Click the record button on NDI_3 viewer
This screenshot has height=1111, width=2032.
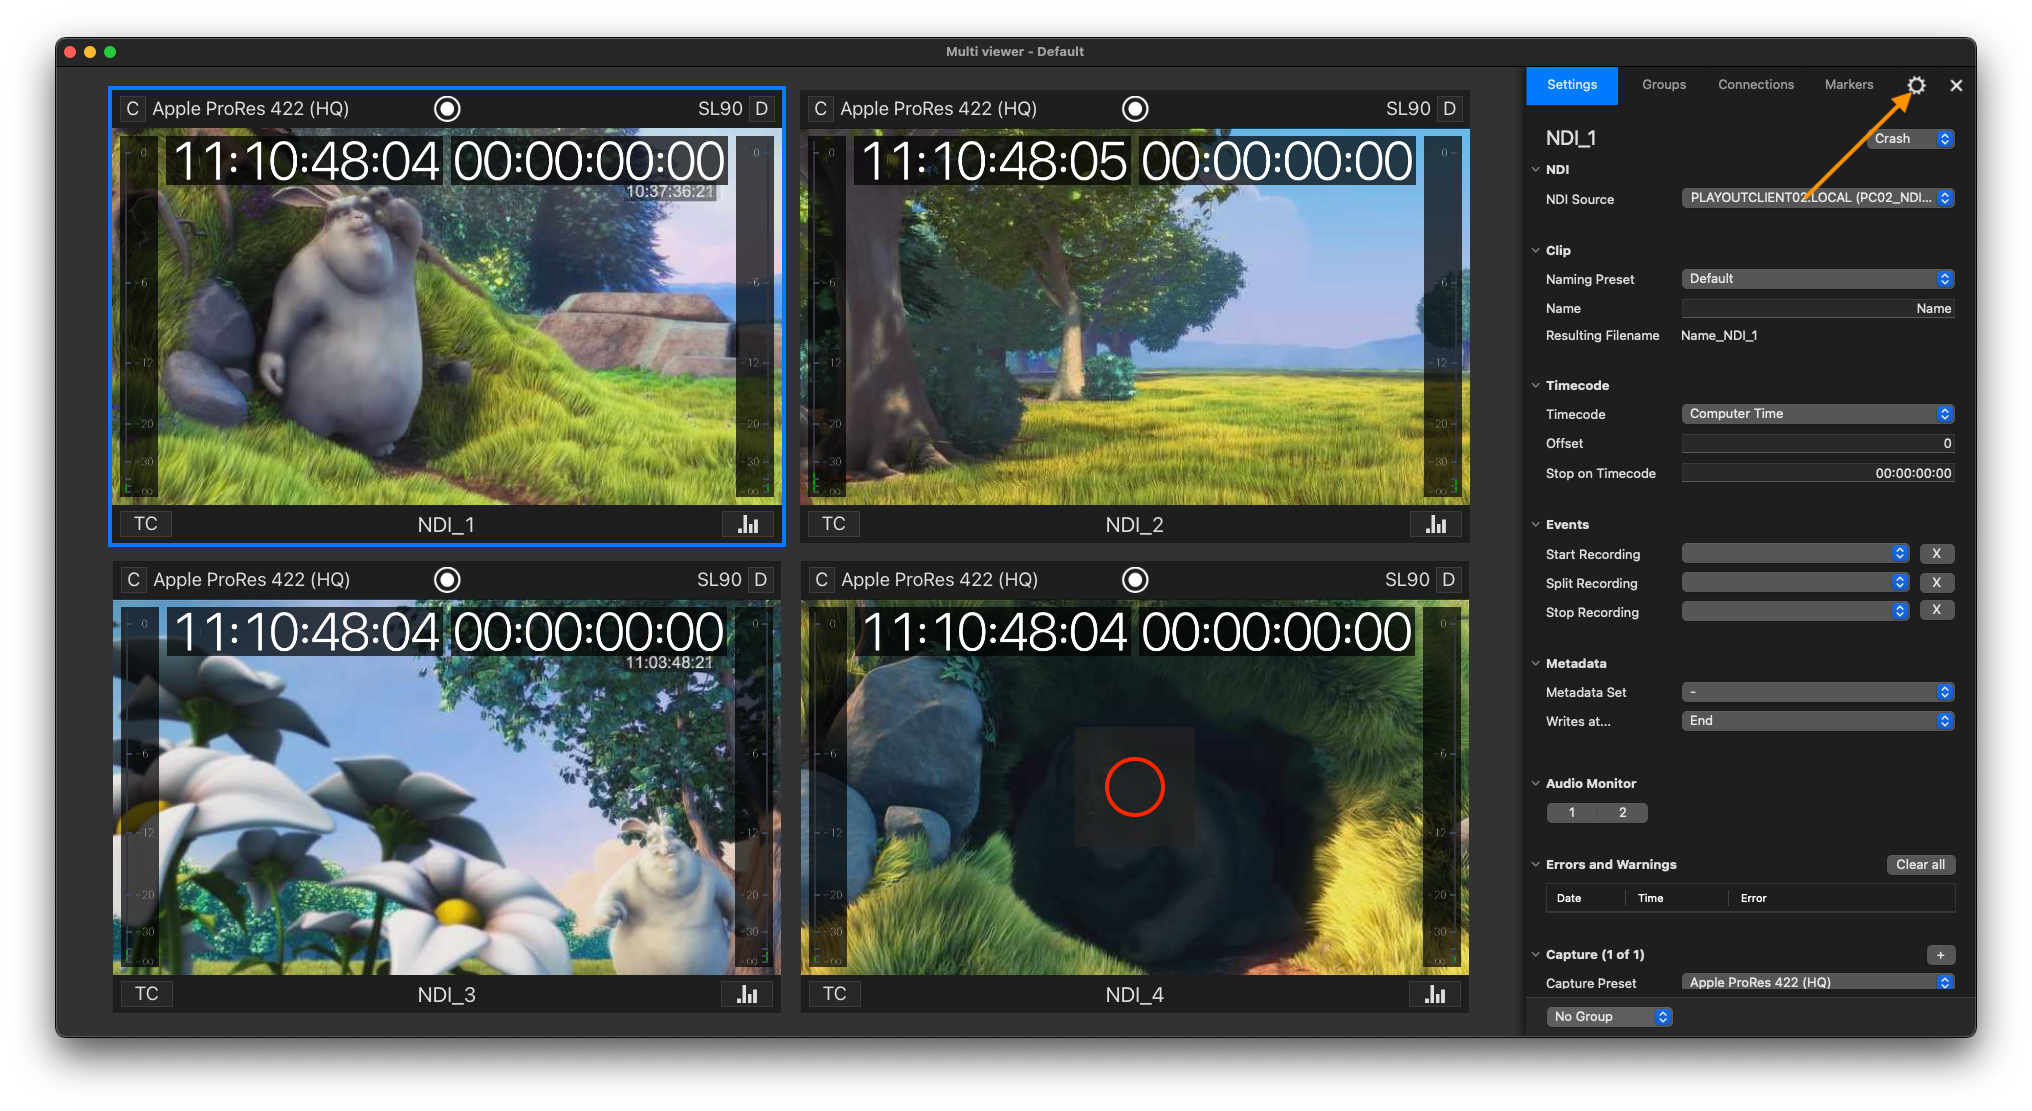pos(447,579)
